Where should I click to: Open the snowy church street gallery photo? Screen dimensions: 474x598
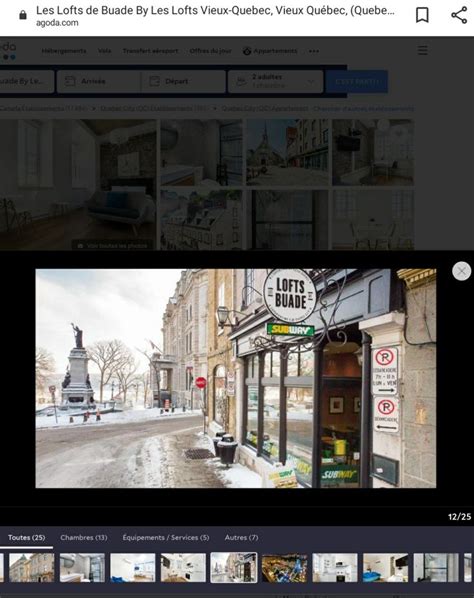(287, 153)
